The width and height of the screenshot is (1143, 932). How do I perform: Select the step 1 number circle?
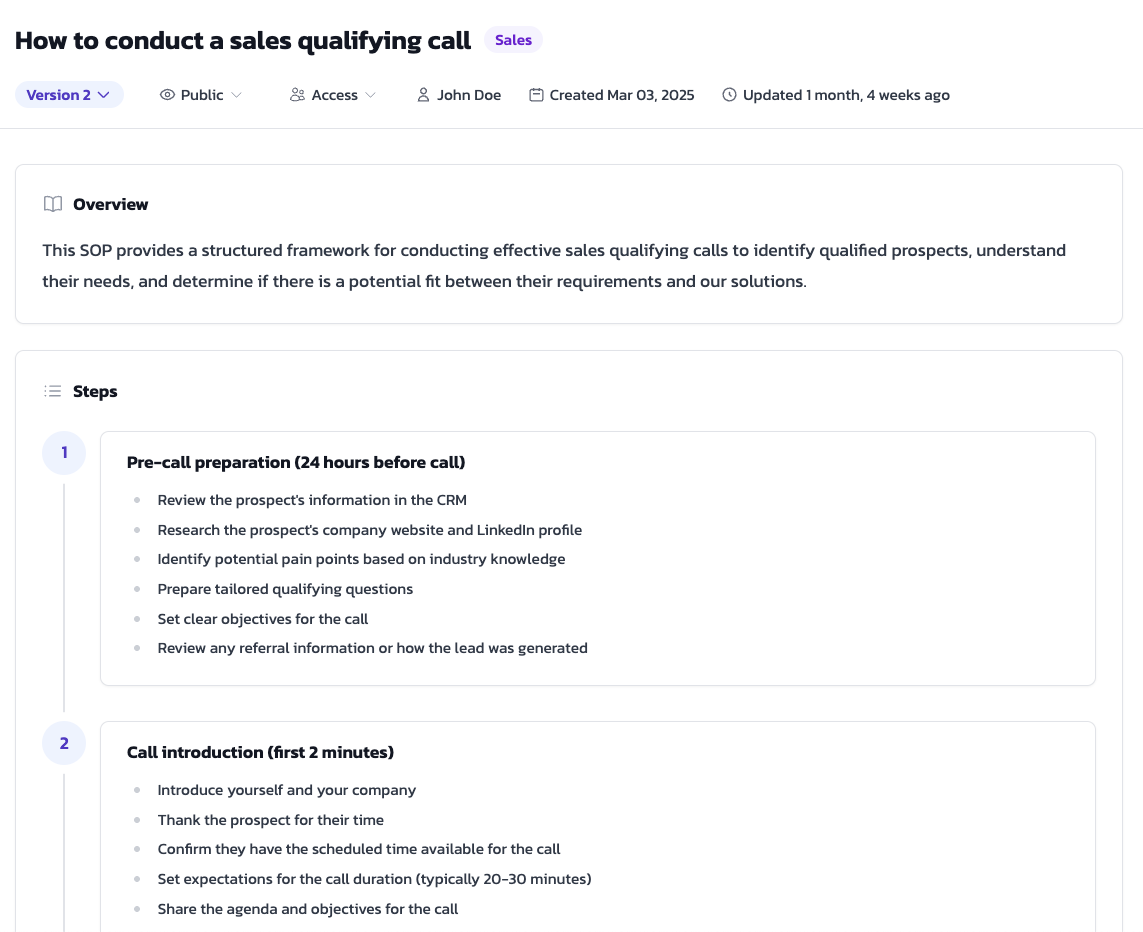[x=64, y=453]
